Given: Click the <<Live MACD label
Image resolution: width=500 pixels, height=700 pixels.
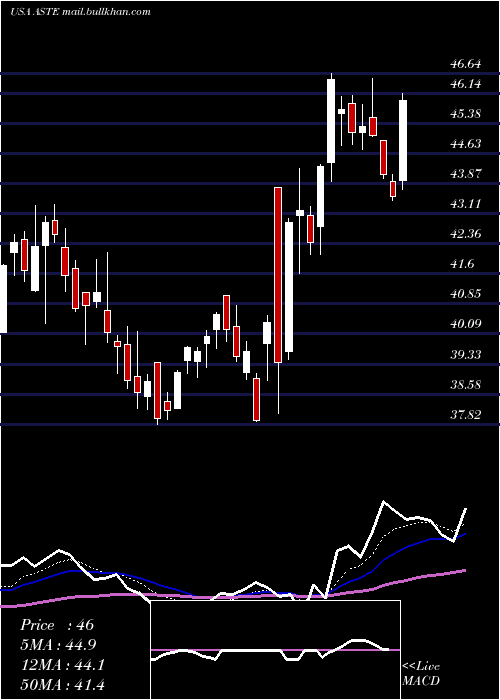Looking at the screenshot, I should [x=421, y=674].
